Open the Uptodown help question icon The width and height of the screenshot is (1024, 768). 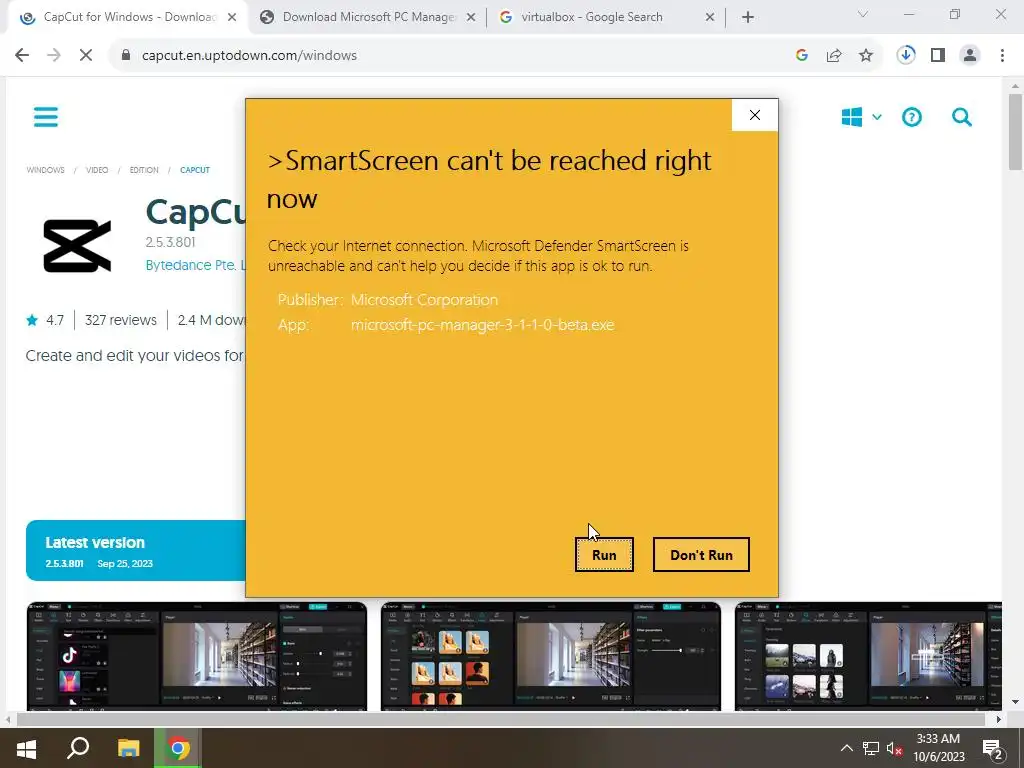point(912,118)
